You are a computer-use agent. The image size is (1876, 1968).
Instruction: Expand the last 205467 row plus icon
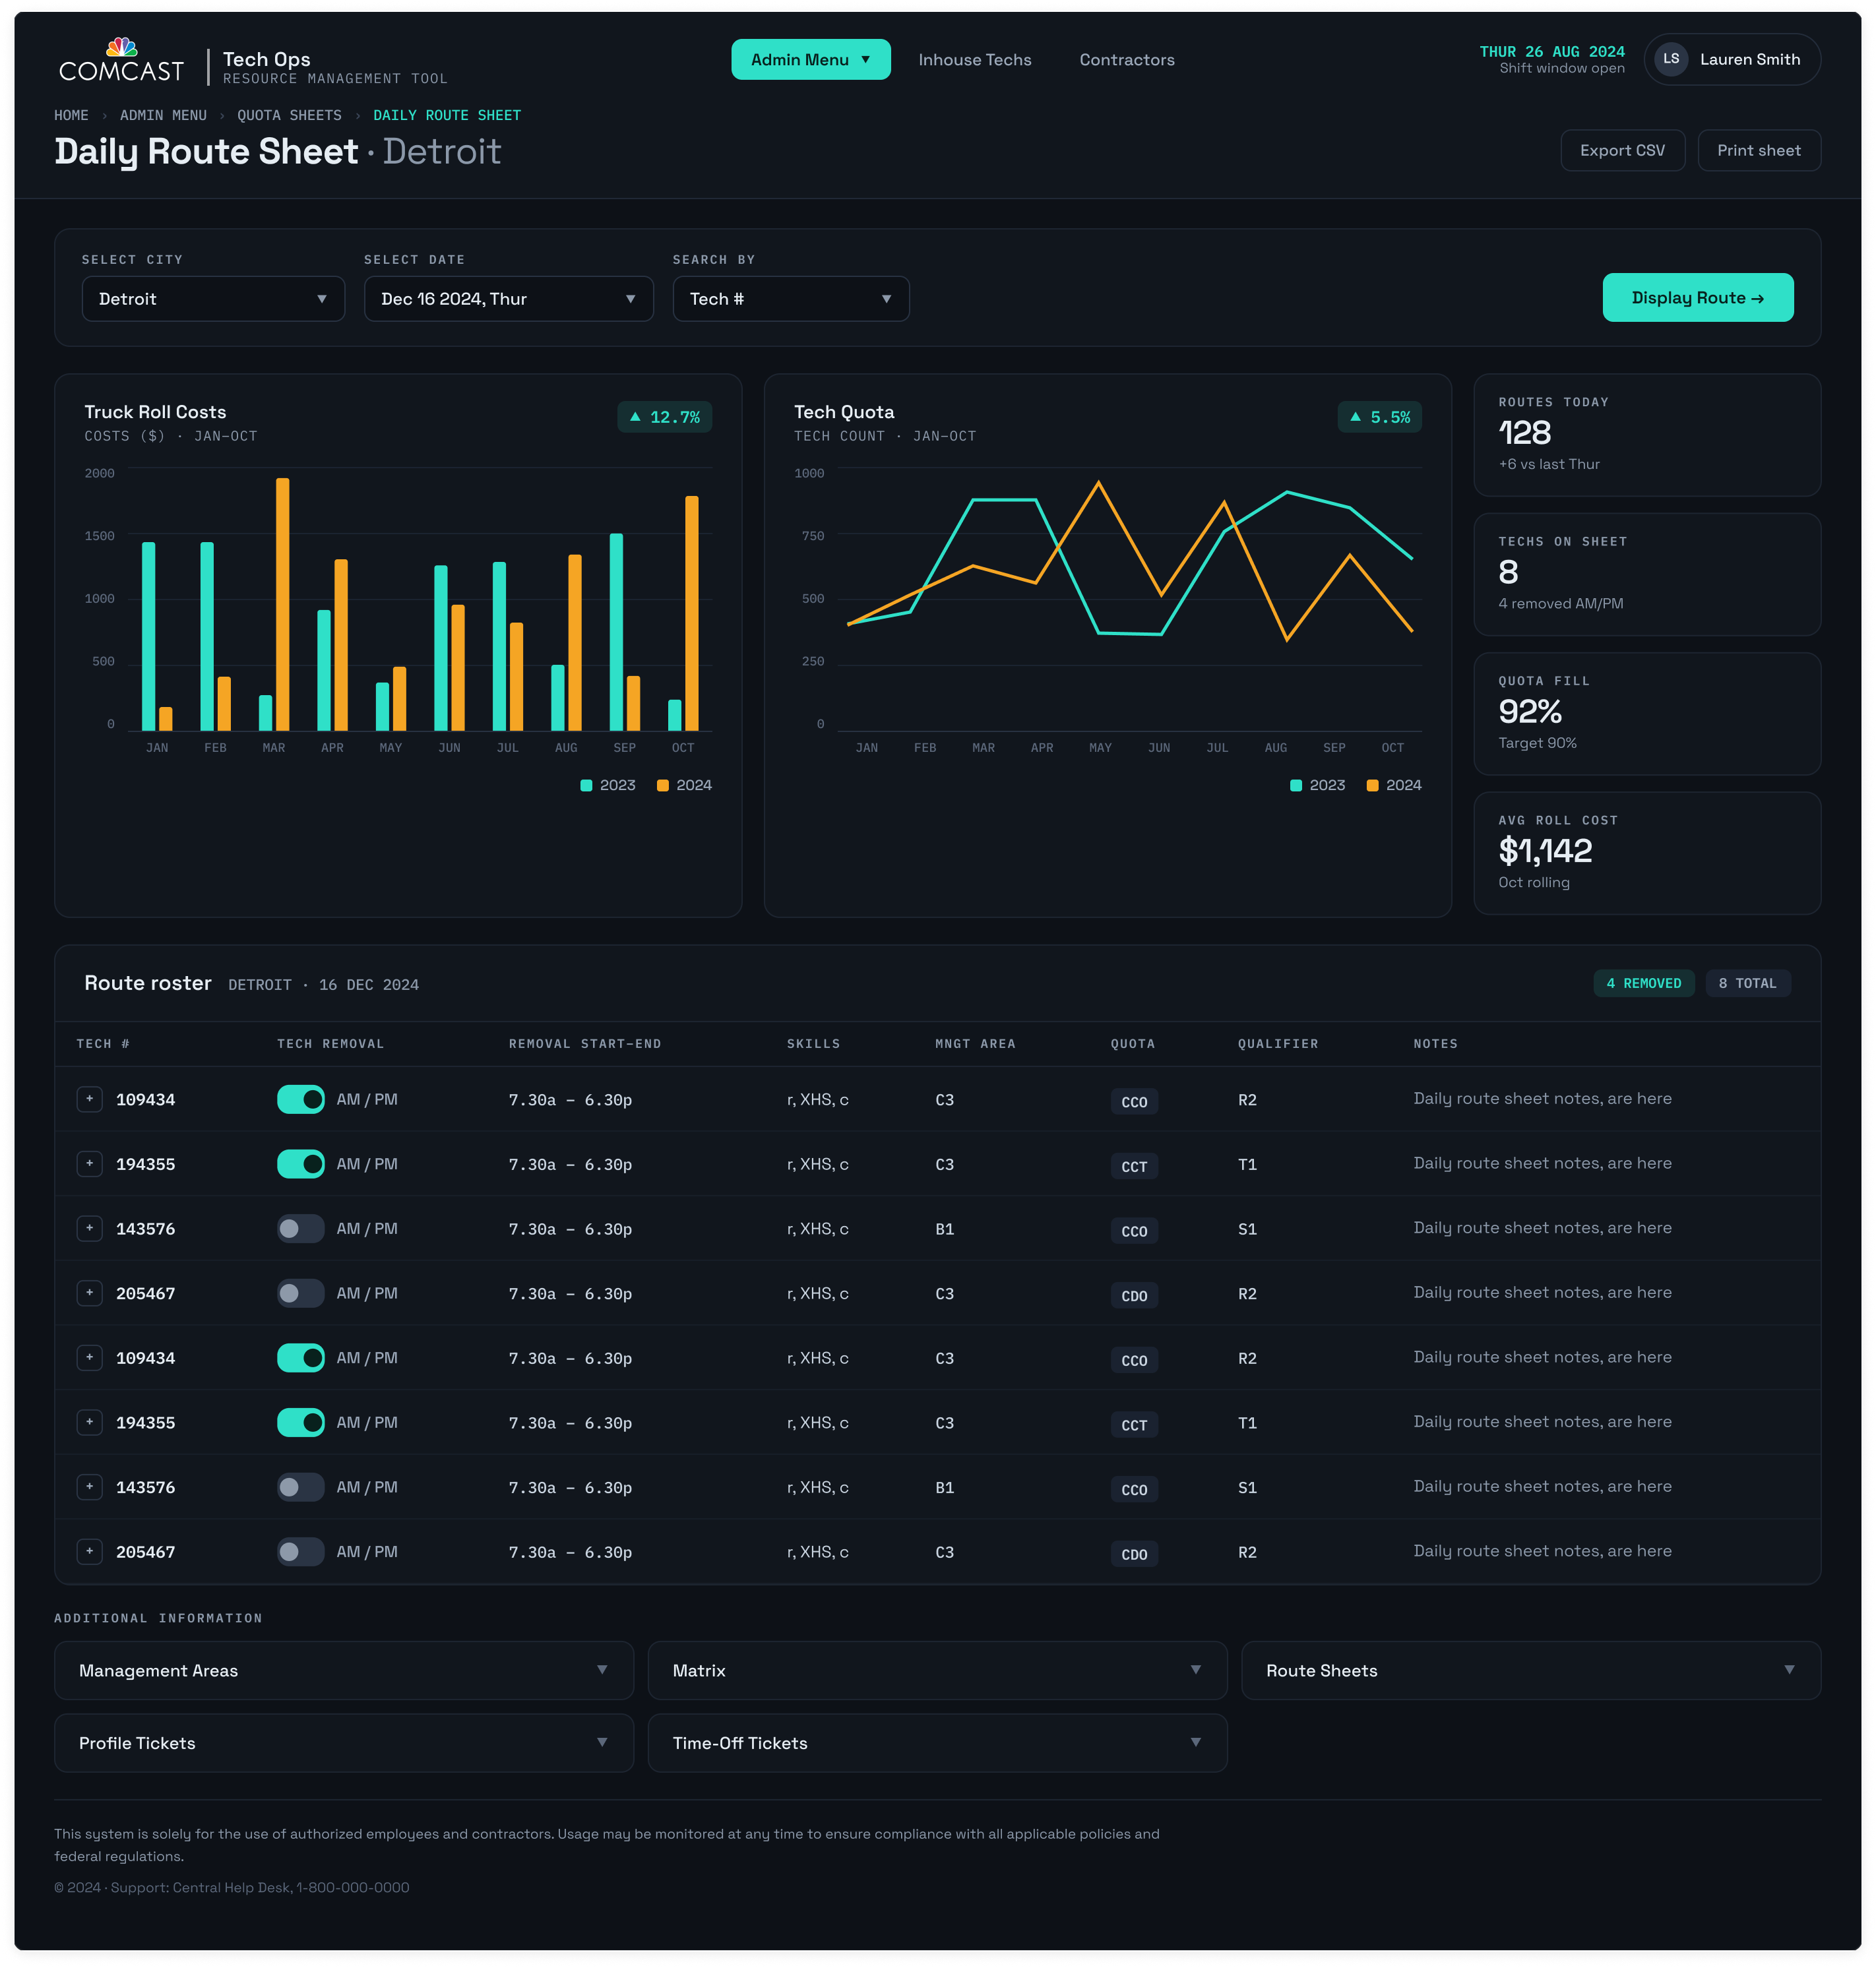(x=89, y=1552)
